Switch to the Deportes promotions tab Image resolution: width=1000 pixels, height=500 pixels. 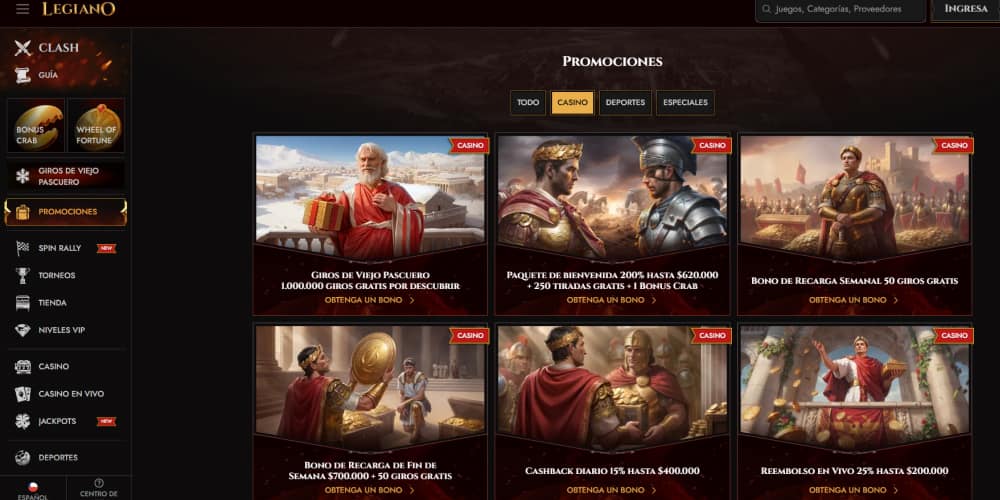tap(625, 103)
